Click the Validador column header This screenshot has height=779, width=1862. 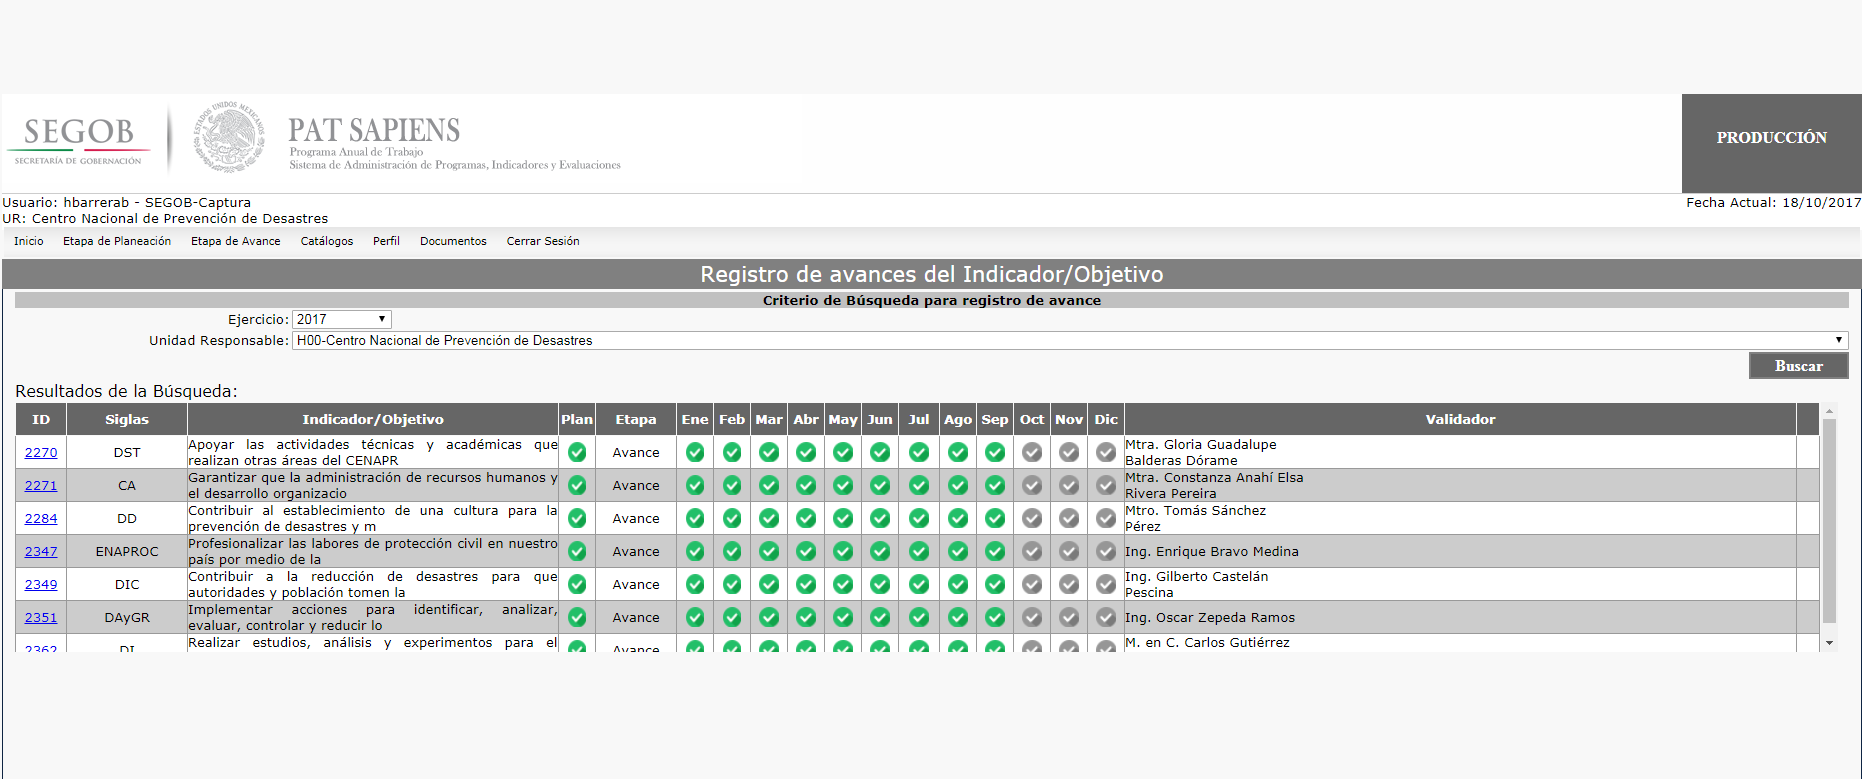point(1460,419)
